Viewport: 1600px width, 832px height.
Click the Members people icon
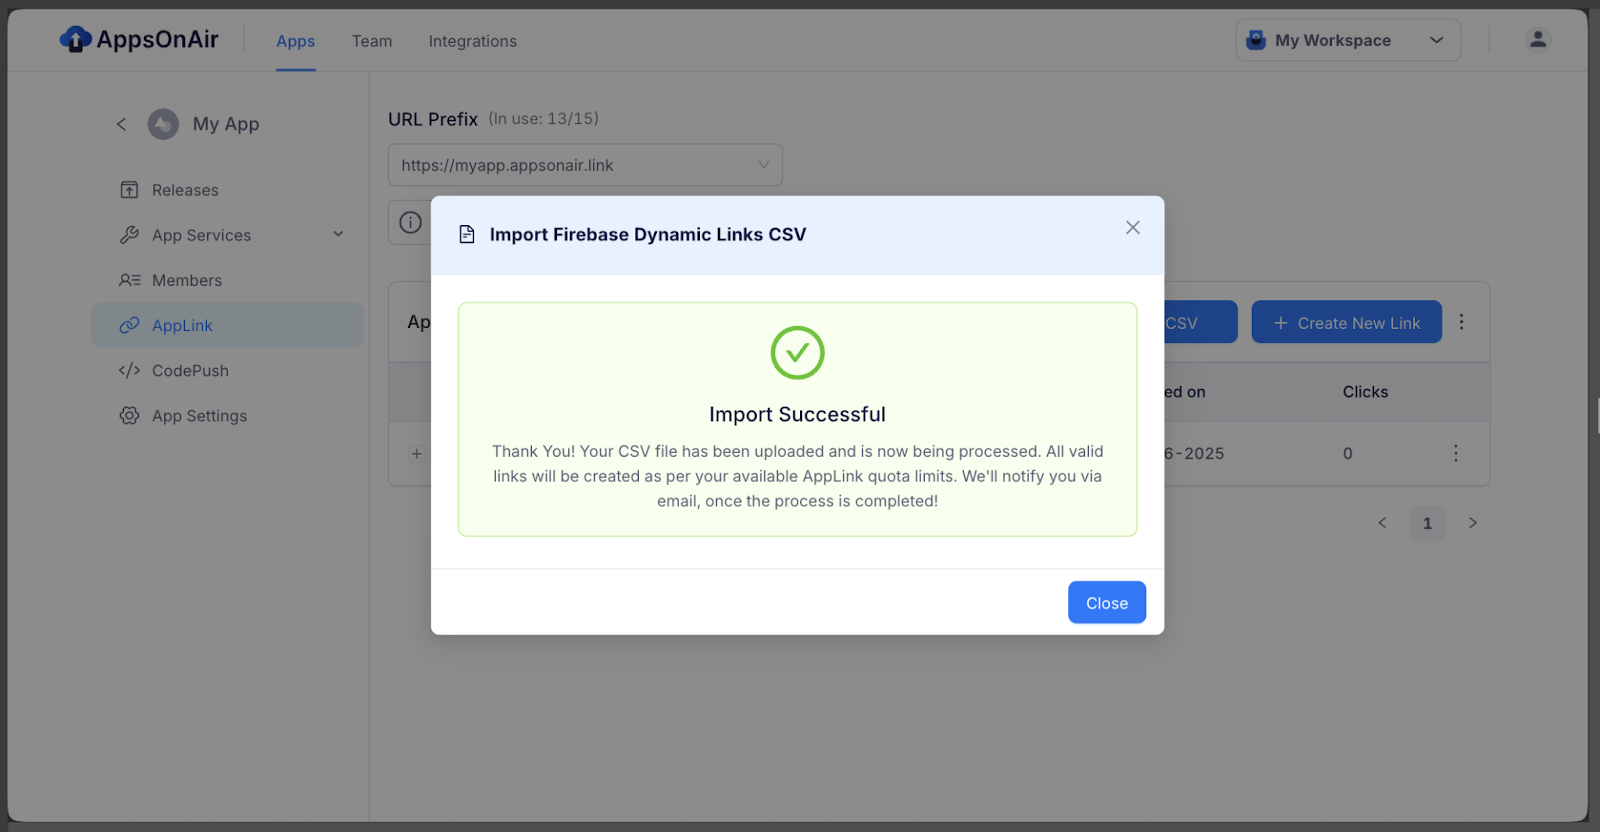click(x=129, y=280)
